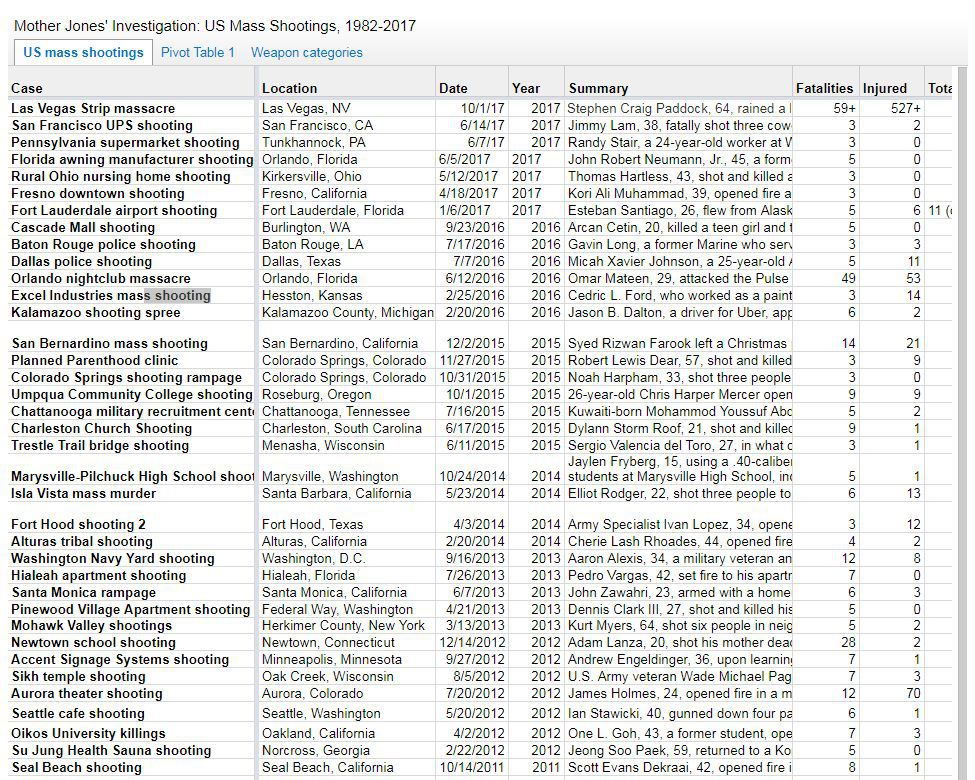Click the Roseburg, Oregon location cell
The width and height of the screenshot is (975, 780).
(347, 394)
